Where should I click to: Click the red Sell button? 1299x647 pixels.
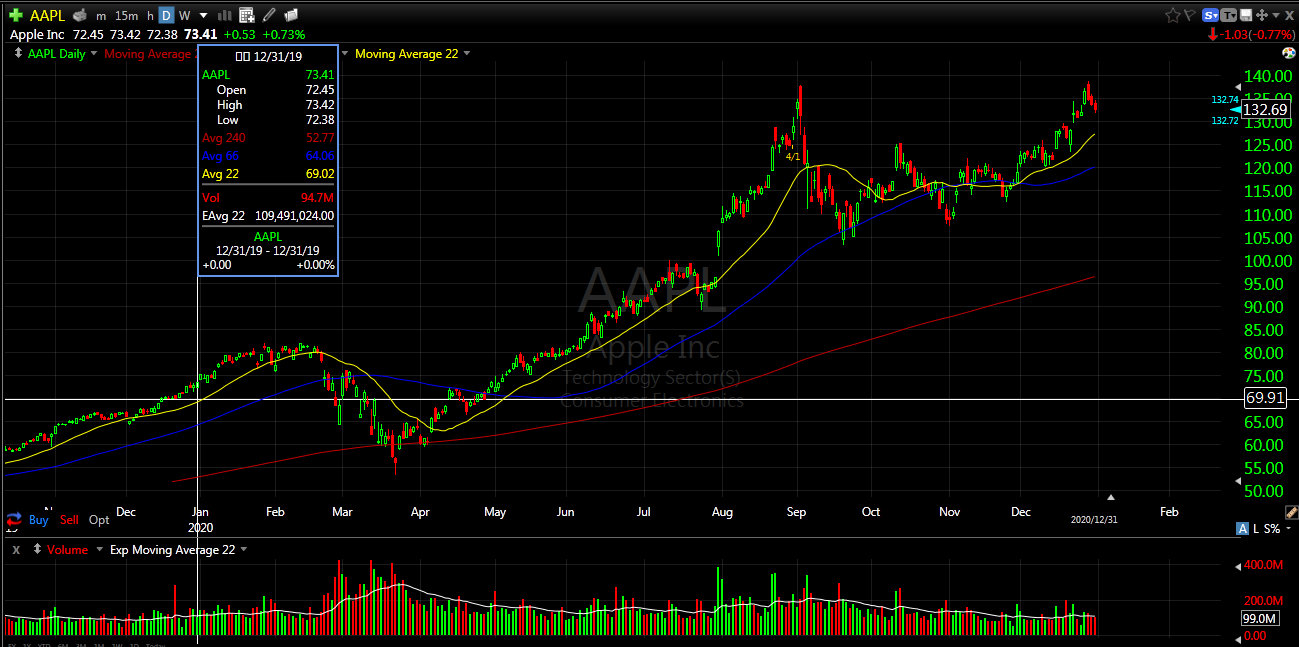point(69,520)
